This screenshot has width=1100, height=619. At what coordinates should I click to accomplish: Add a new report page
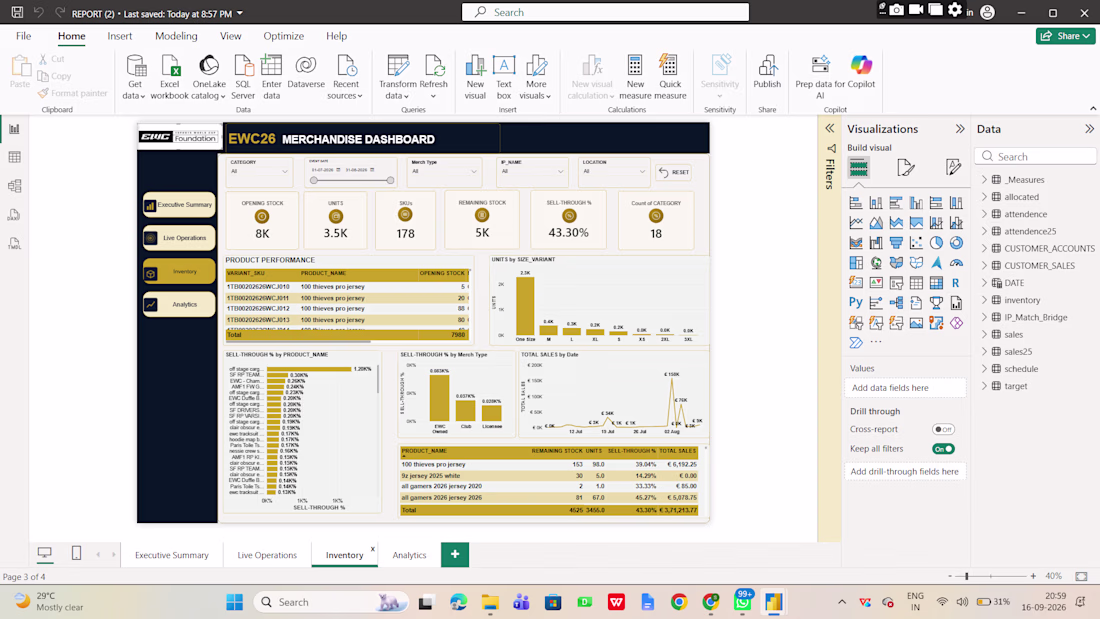(455, 554)
